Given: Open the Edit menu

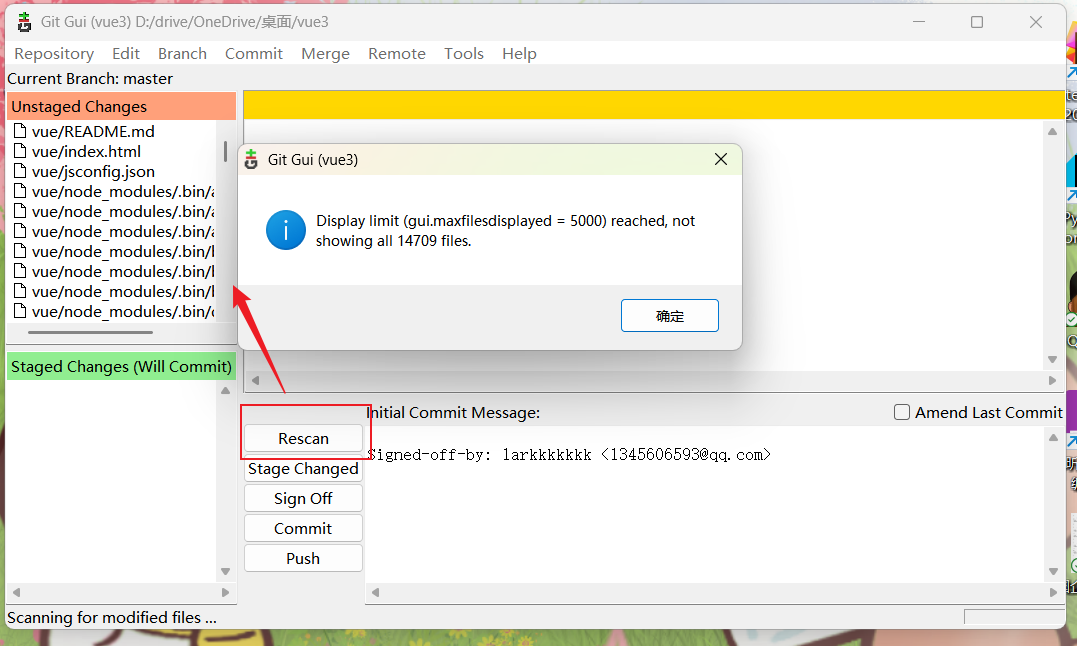Looking at the screenshot, I should 126,54.
